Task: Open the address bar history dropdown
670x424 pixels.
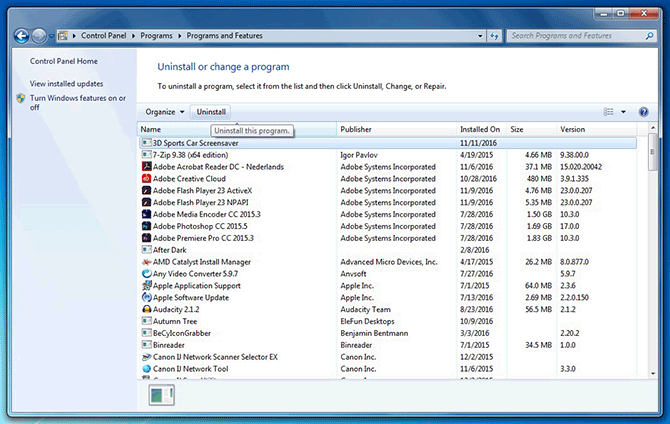Action: click(x=480, y=36)
